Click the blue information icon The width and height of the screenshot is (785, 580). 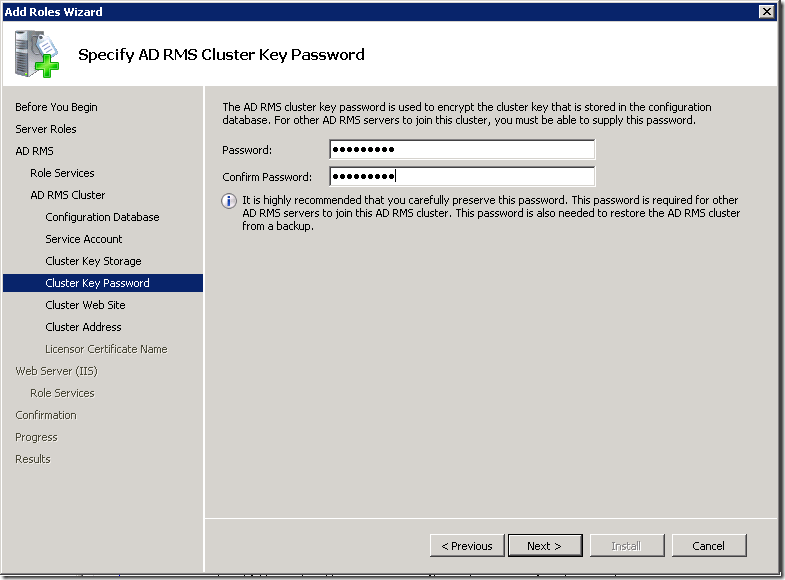[x=229, y=201]
